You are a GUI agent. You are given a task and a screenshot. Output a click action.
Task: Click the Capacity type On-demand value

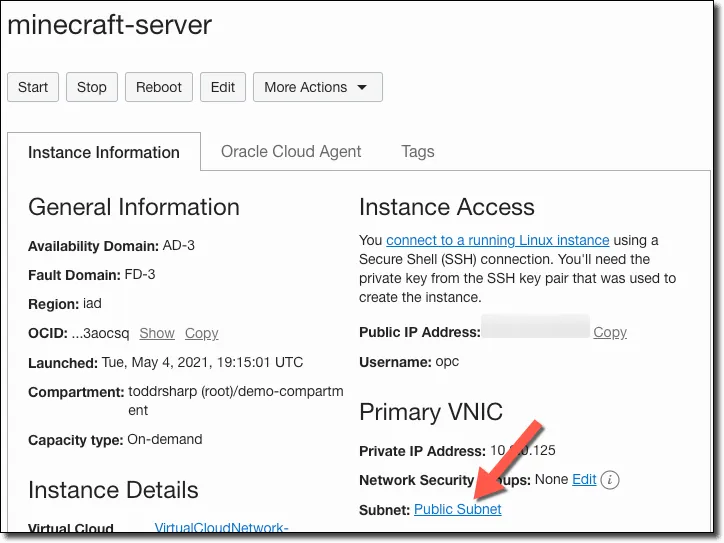[165, 439]
